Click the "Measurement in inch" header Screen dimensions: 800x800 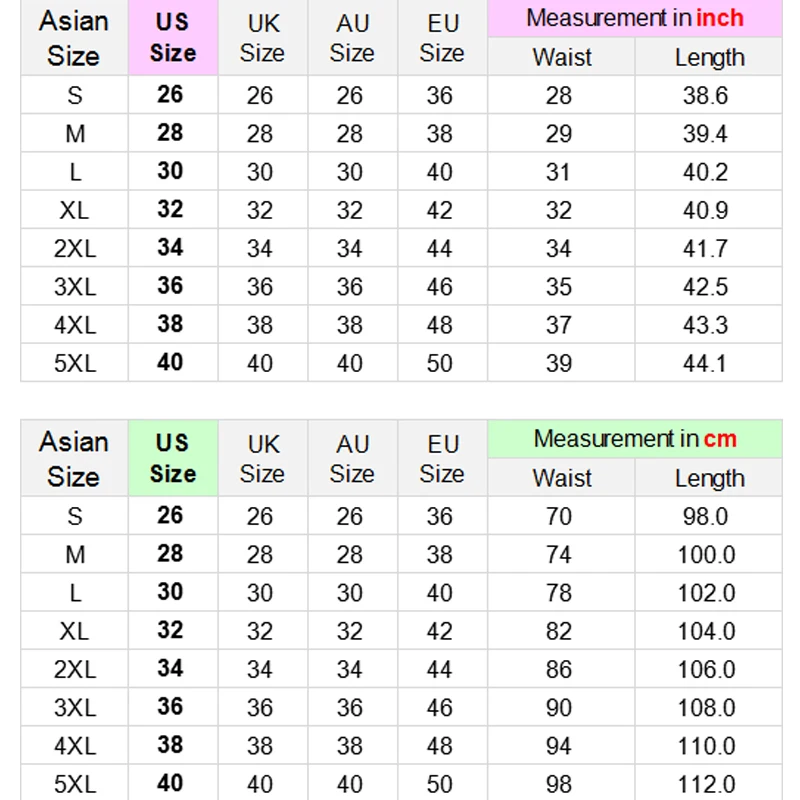tap(635, 18)
